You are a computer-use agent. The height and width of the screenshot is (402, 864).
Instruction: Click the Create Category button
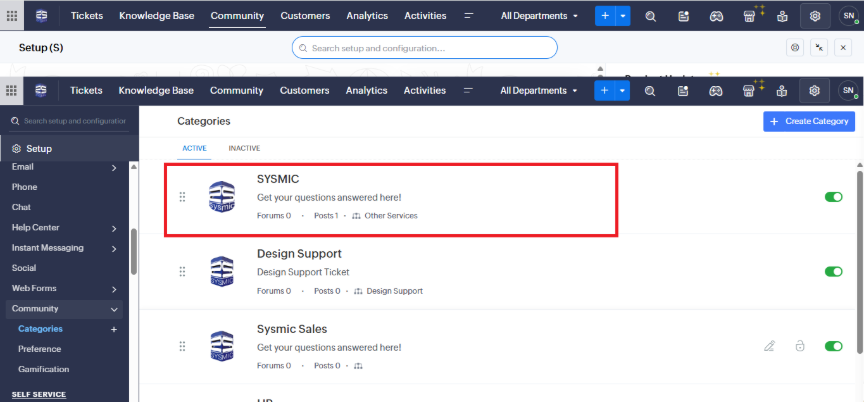pos(809,121)
